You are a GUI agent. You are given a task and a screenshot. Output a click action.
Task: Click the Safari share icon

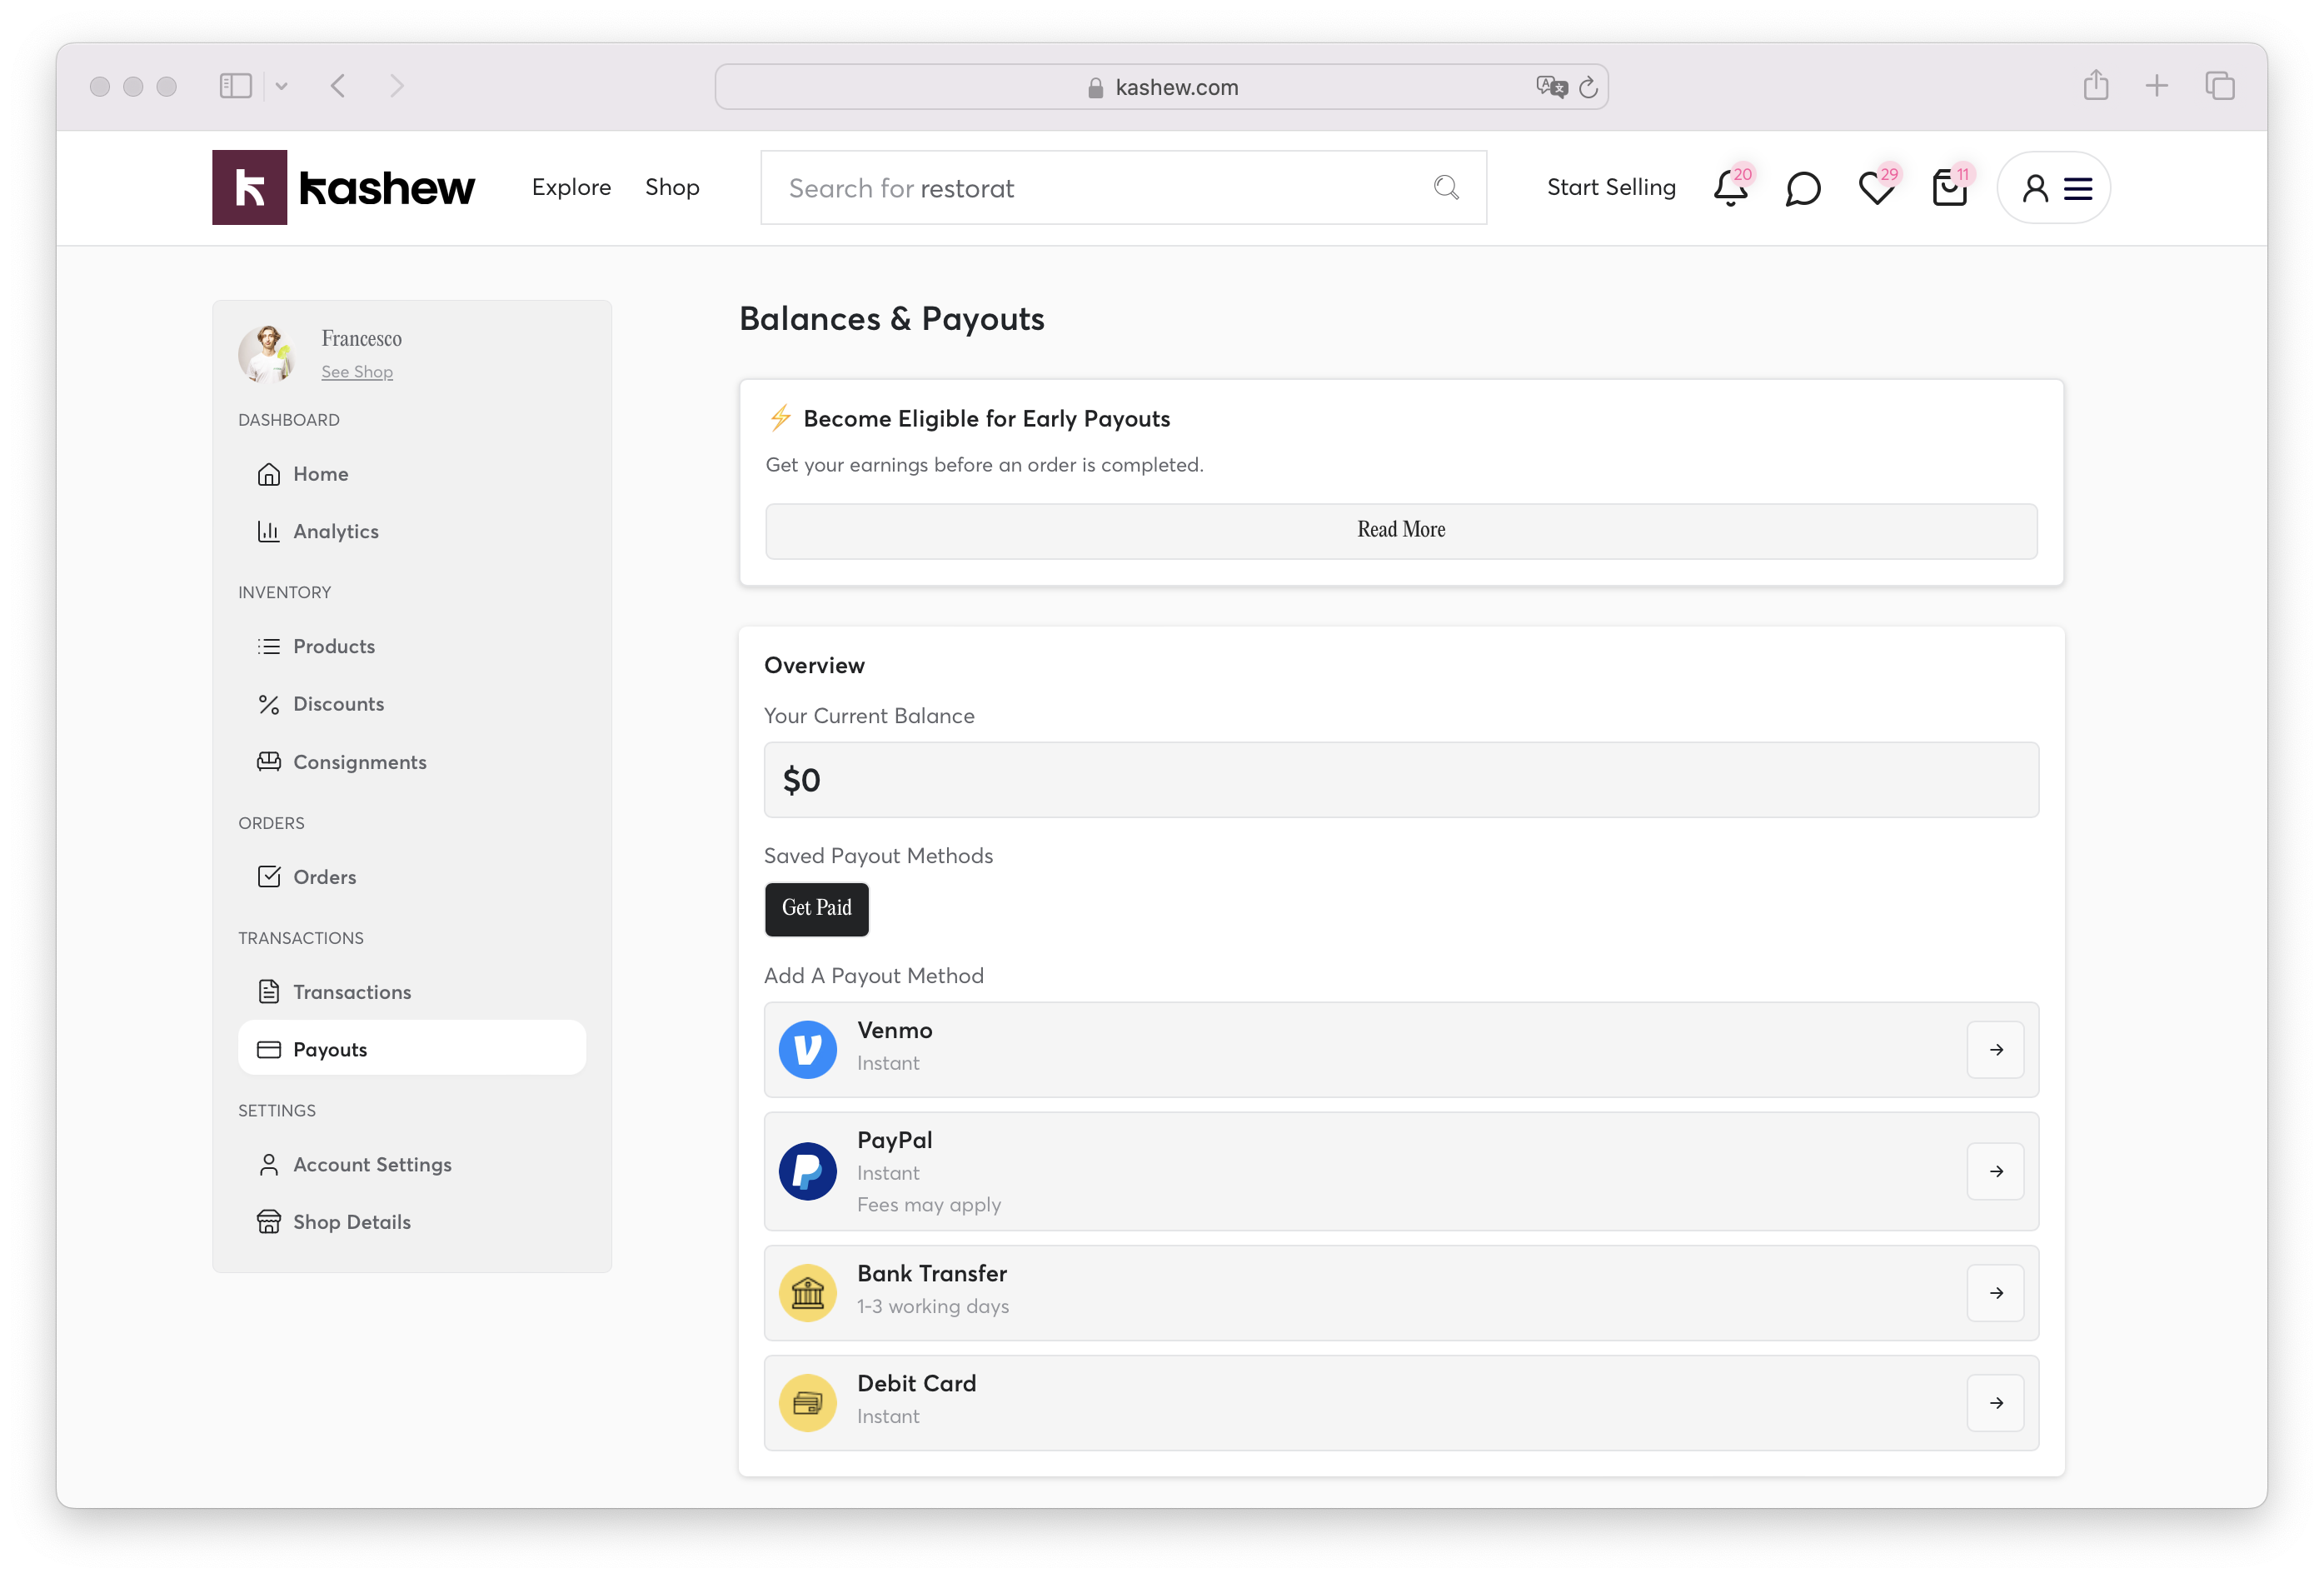(2096, 86)
